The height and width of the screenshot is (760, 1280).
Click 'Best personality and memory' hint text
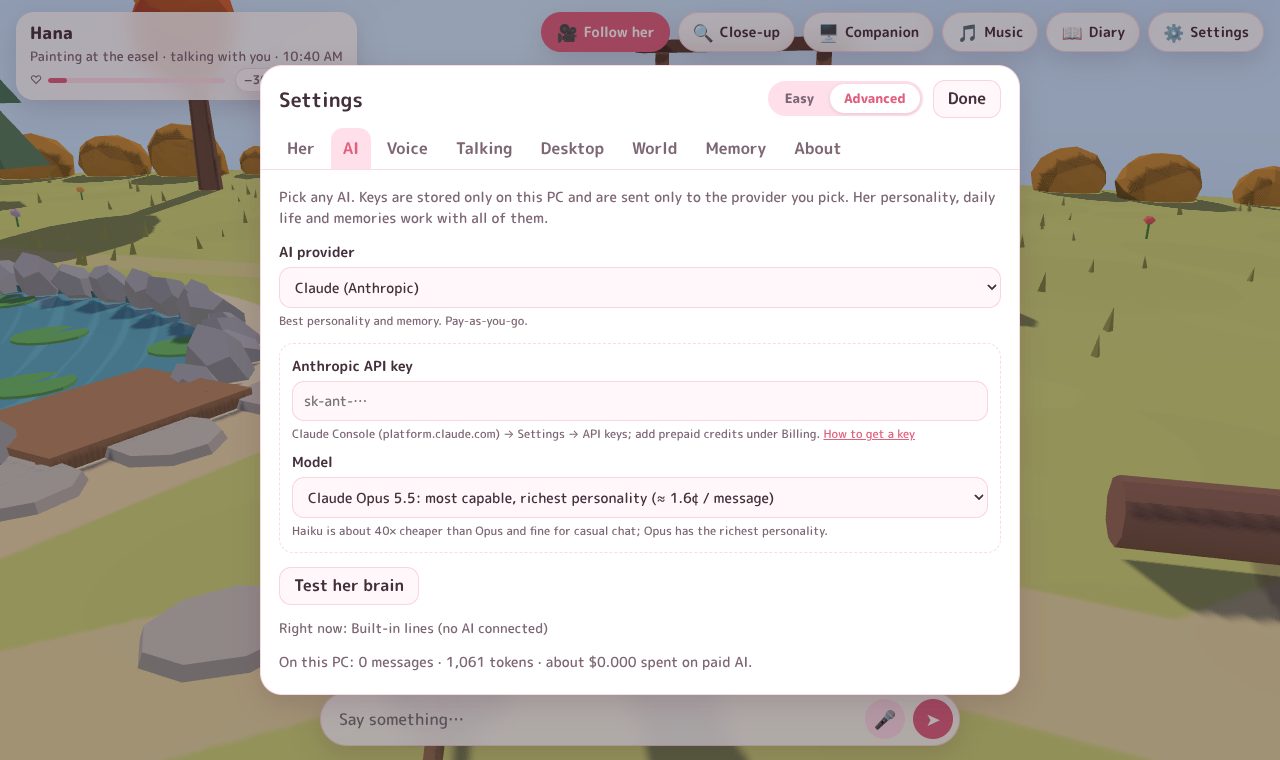[x=403, y=321]
